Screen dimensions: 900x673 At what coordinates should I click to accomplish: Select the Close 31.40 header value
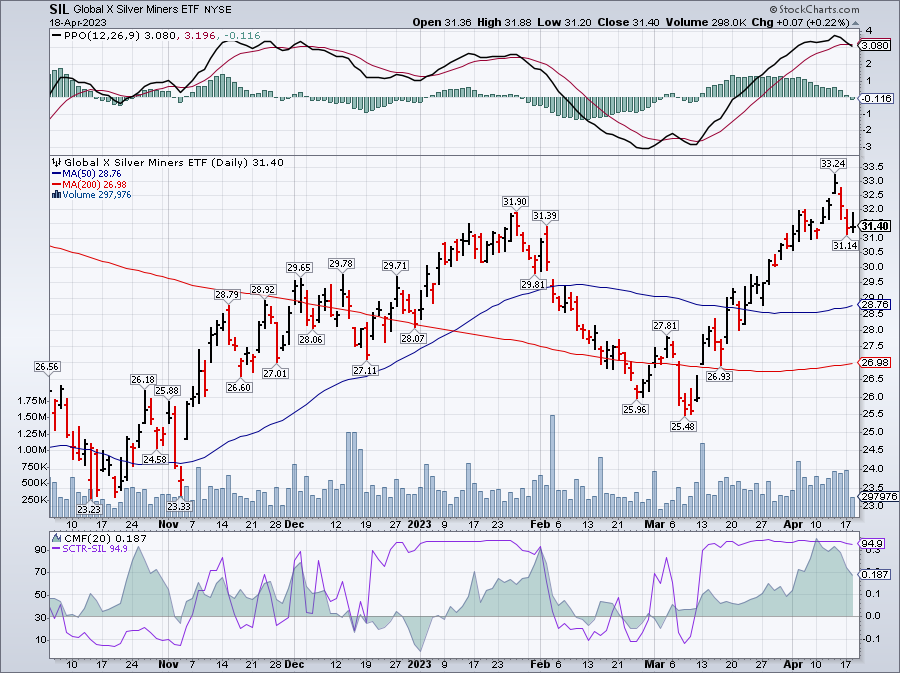tap(629, 22)
